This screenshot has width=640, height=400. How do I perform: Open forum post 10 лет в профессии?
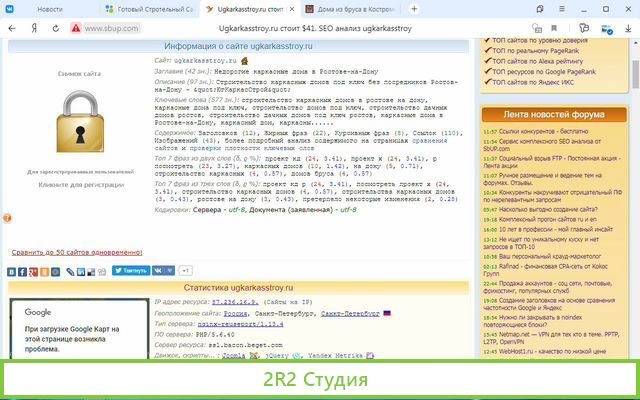click(x=556, y=229)
